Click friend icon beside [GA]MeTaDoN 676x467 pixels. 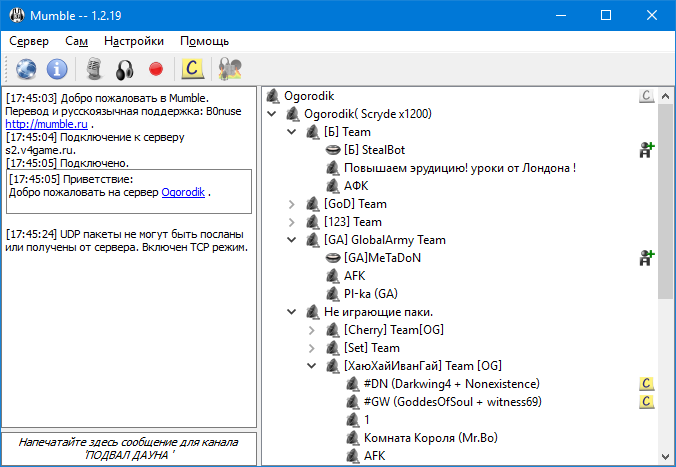[x=647, y=257]
